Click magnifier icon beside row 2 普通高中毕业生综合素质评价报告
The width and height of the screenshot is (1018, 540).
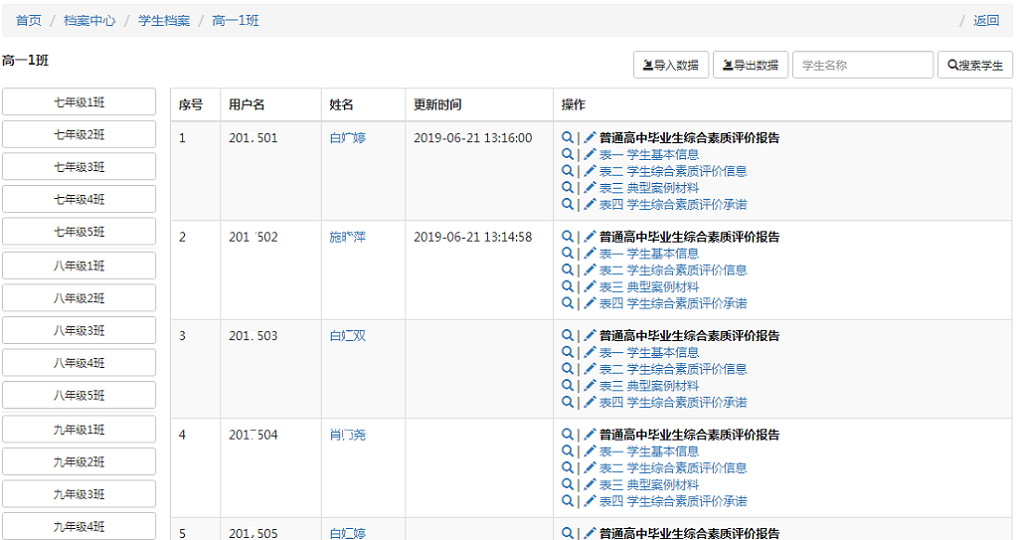(x=567, y=237)
